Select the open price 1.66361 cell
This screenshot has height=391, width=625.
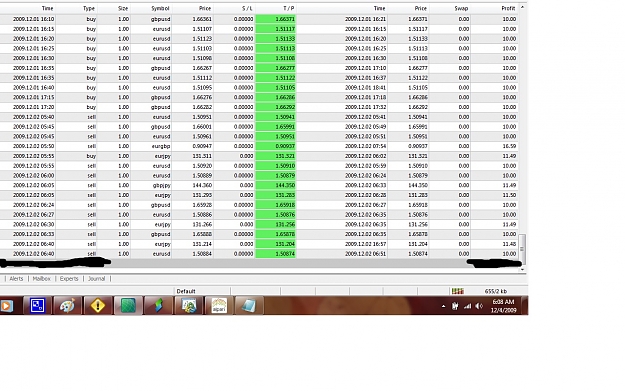pos(202,19)
